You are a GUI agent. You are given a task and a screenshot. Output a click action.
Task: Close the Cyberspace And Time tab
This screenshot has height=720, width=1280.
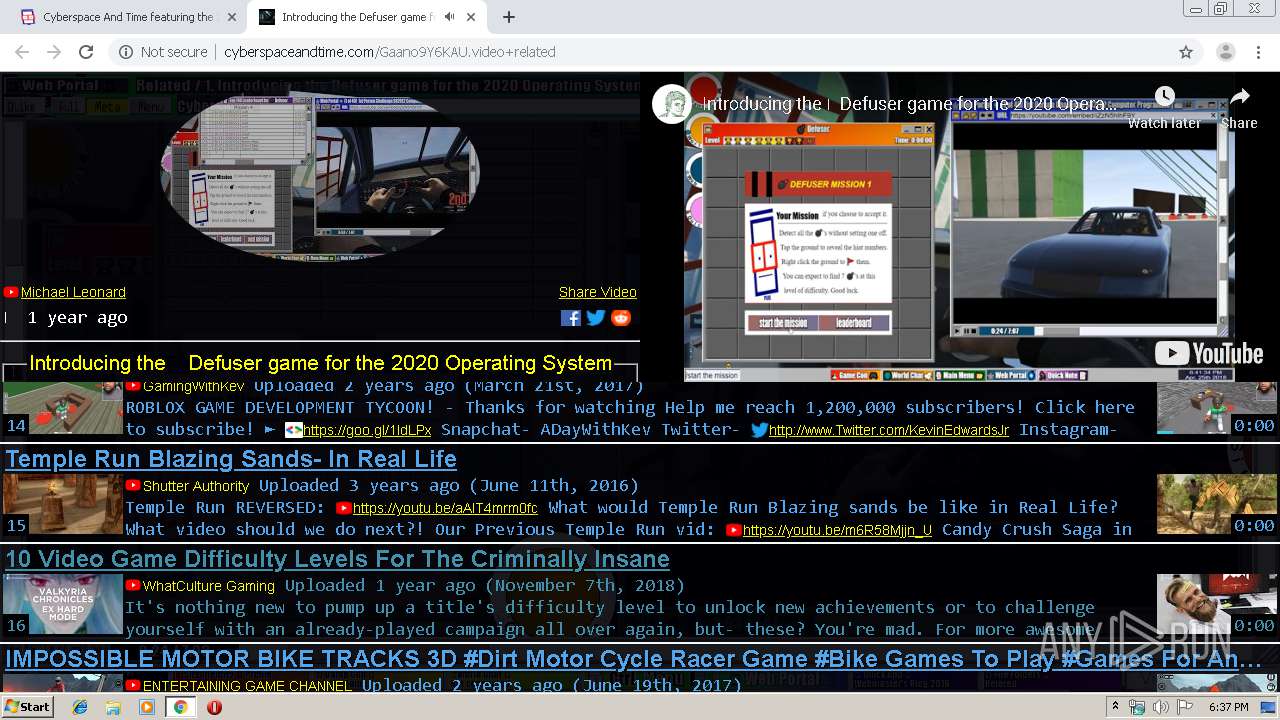[x=232, y=17]
